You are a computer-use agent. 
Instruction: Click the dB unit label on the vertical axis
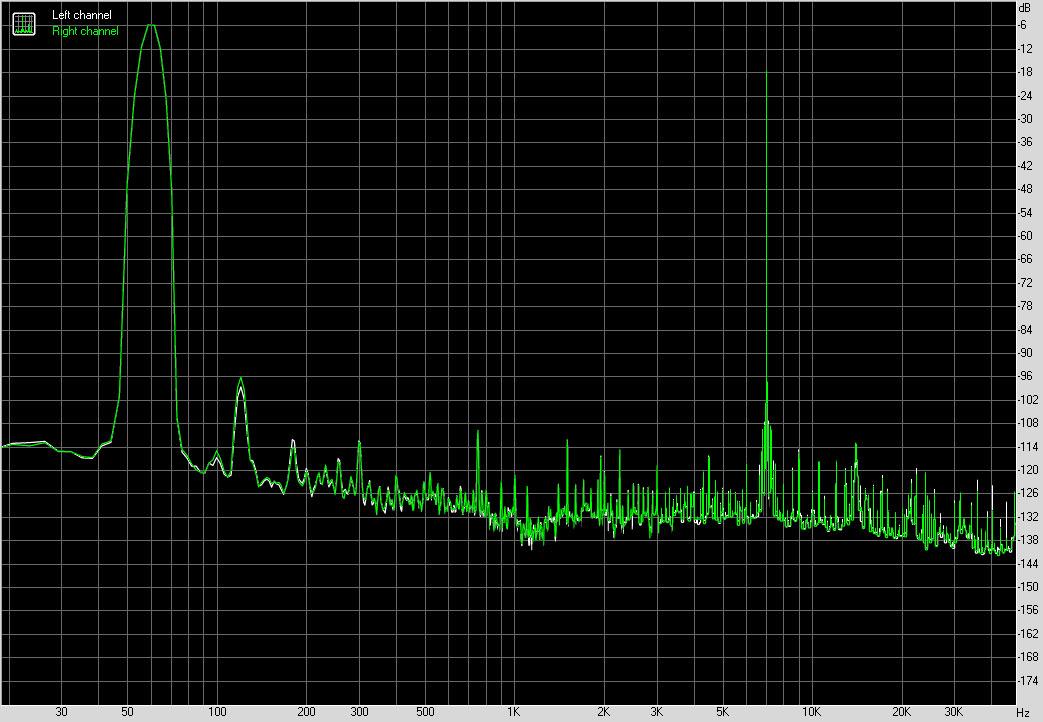[1023, 8]
